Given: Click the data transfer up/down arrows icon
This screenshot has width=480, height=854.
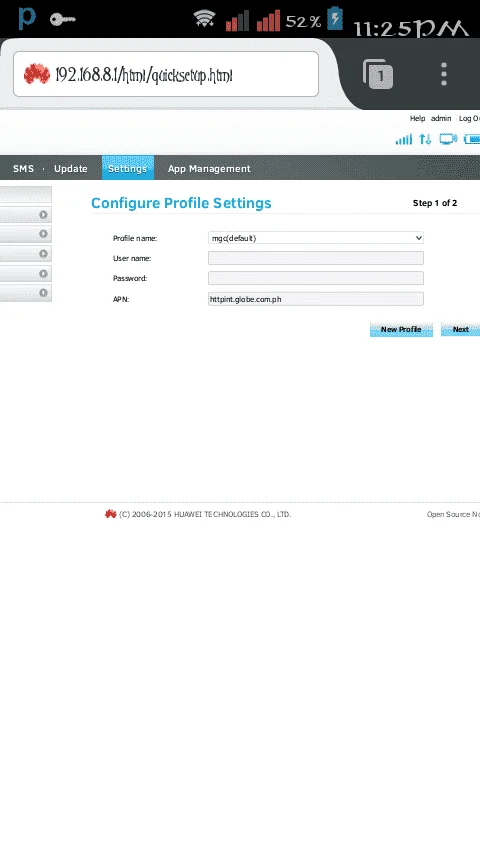Looking at the screenshot, I should click(425, 139).
